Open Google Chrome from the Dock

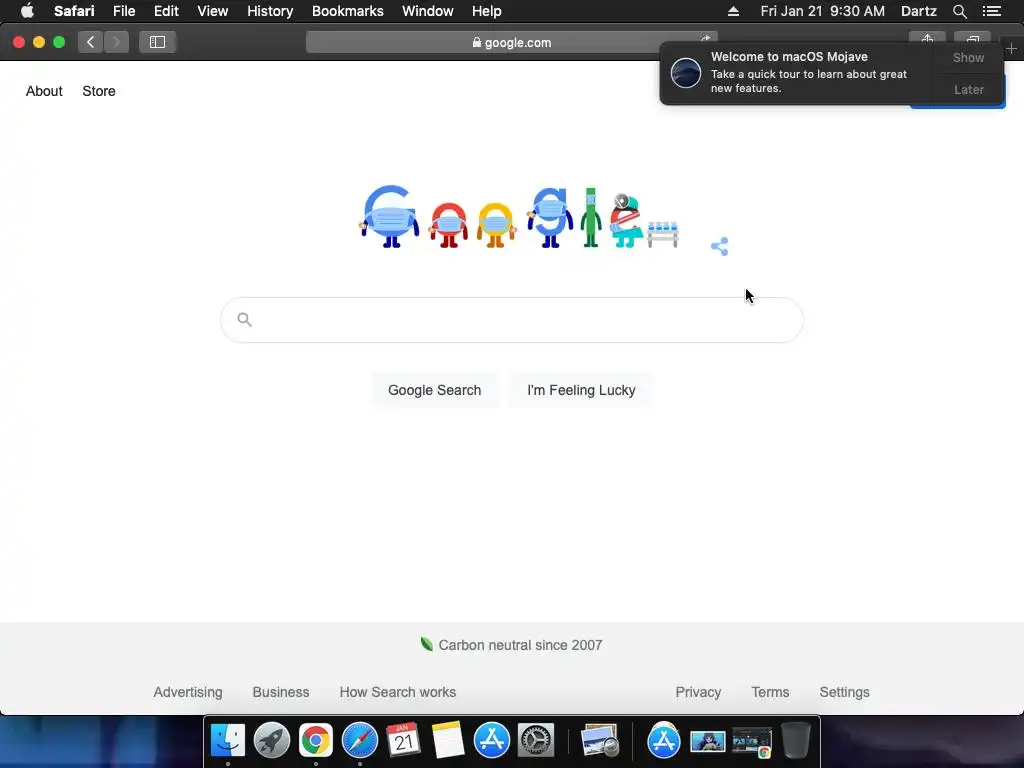pos(315,740)
